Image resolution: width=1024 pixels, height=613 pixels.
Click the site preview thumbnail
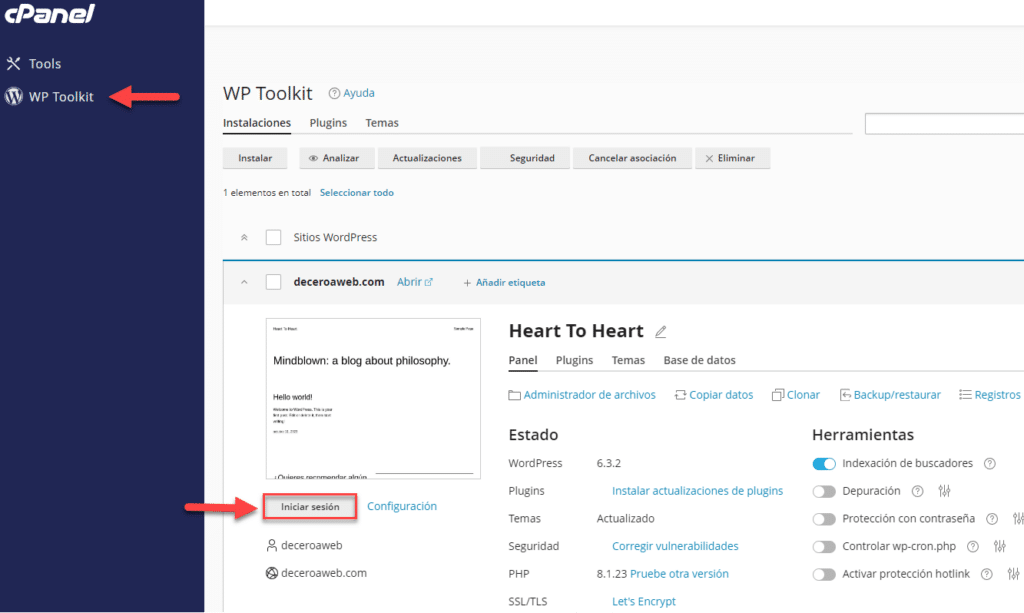374,399
